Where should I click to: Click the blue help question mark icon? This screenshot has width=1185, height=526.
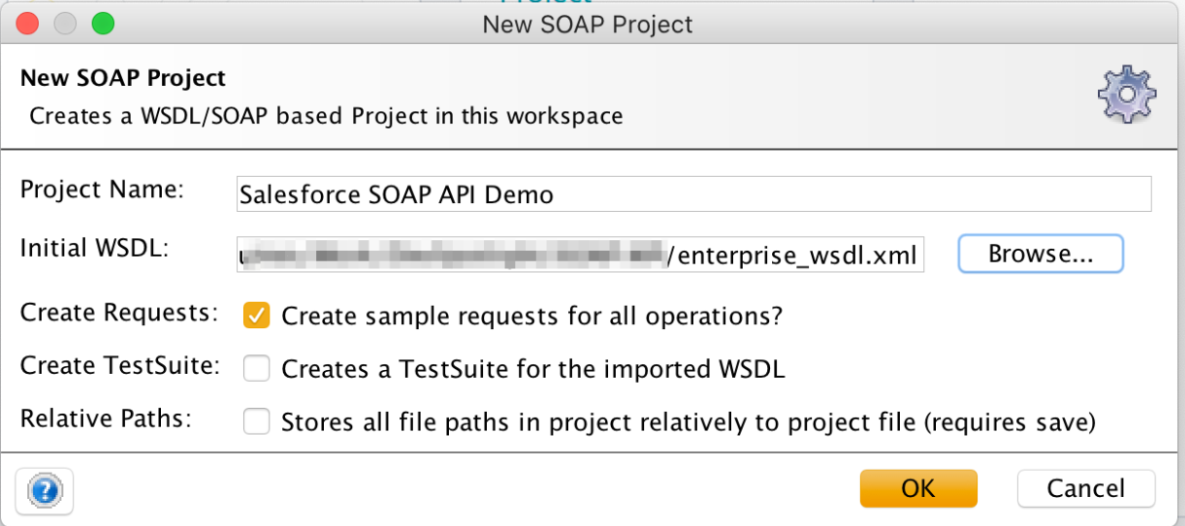click(45, 490)
